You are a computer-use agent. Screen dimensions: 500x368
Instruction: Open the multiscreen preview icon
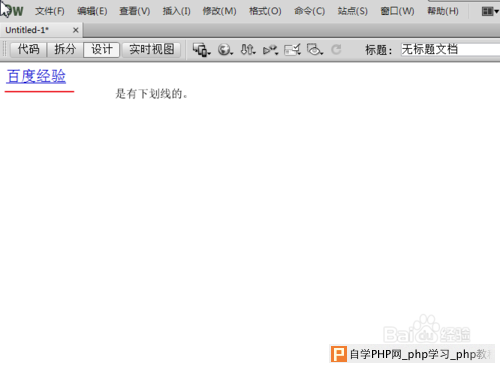tap(201, 50)
